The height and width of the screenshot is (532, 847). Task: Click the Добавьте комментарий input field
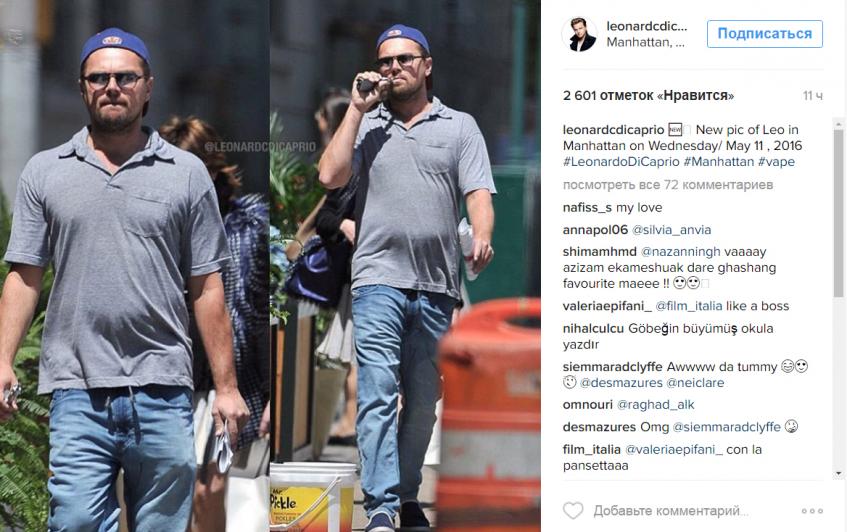[x=671, y=511]
